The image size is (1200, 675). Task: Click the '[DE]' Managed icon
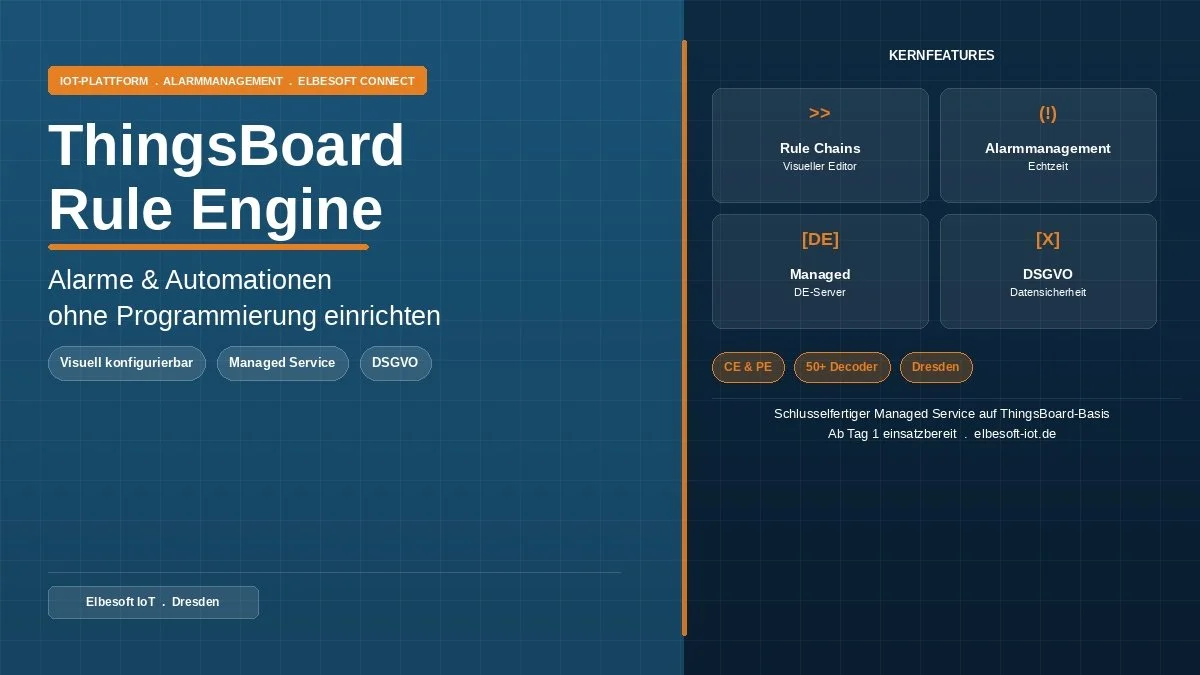click(x=820, y=240)
